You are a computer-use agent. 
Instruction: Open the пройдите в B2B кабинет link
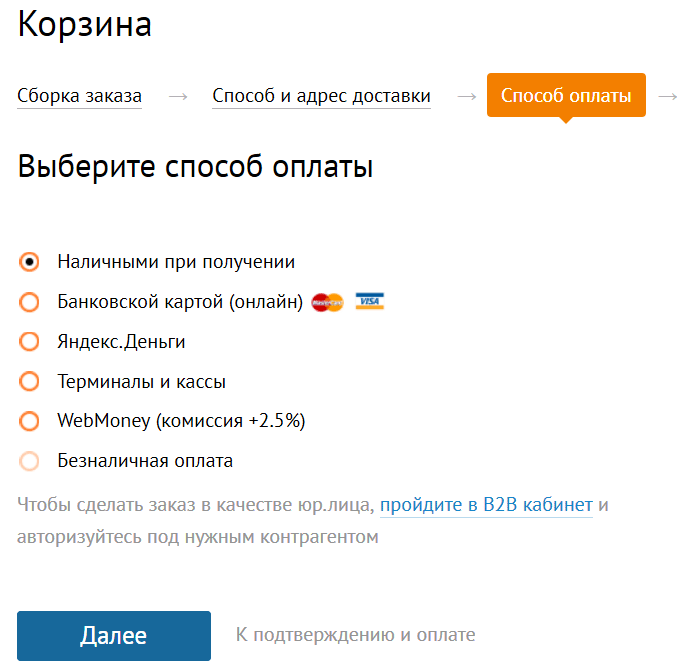click(486, 505)
